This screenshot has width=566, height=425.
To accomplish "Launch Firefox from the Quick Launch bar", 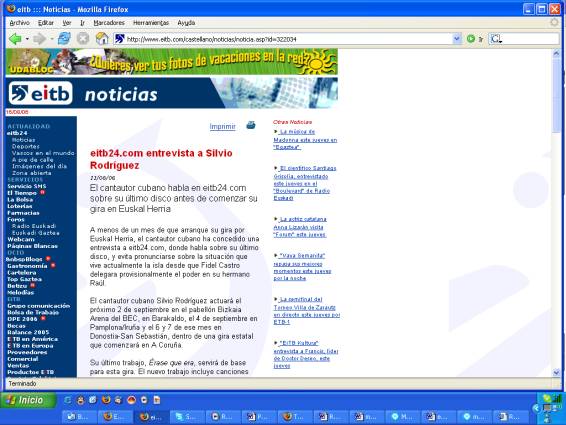I will 106,400.
